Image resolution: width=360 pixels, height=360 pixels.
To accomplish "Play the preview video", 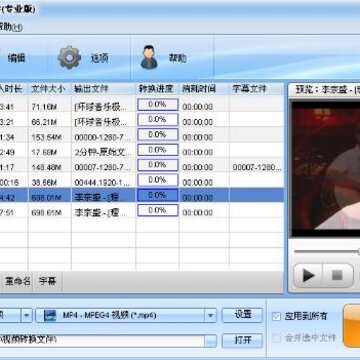I will [x=308, y=275].
